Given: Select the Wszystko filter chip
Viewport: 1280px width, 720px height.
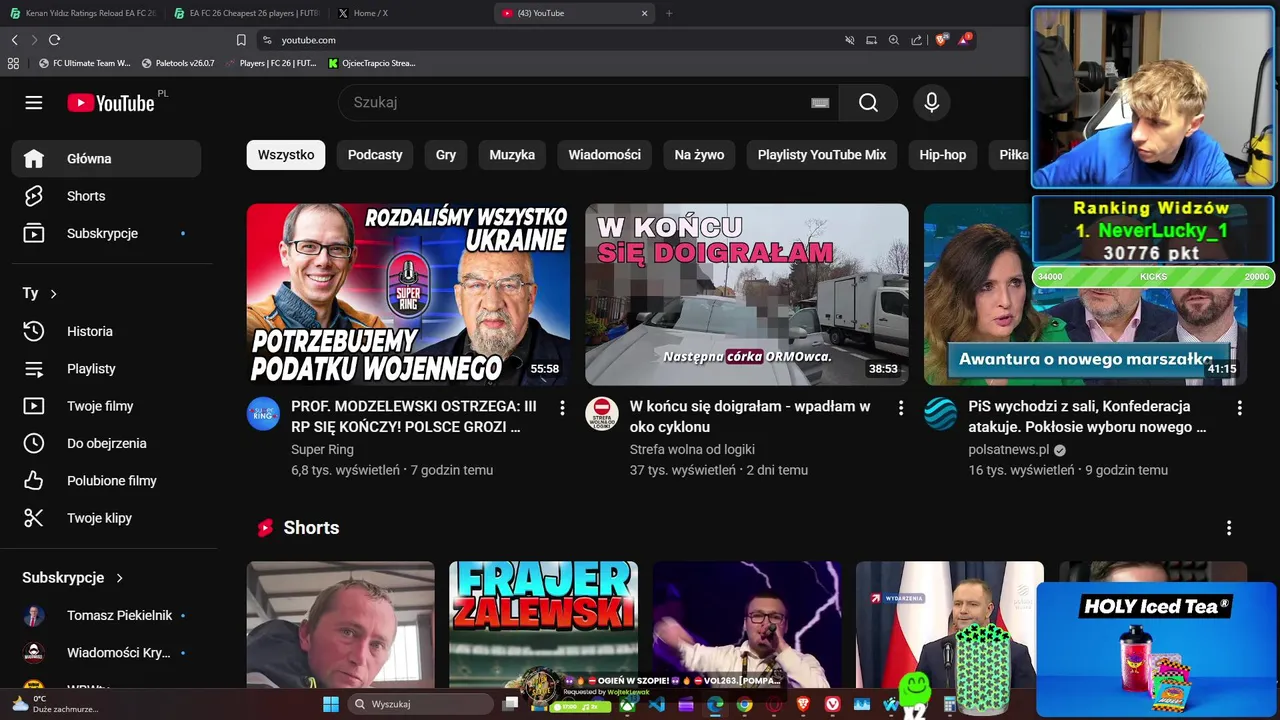Looking at the screenshot, I should point(286,155).
